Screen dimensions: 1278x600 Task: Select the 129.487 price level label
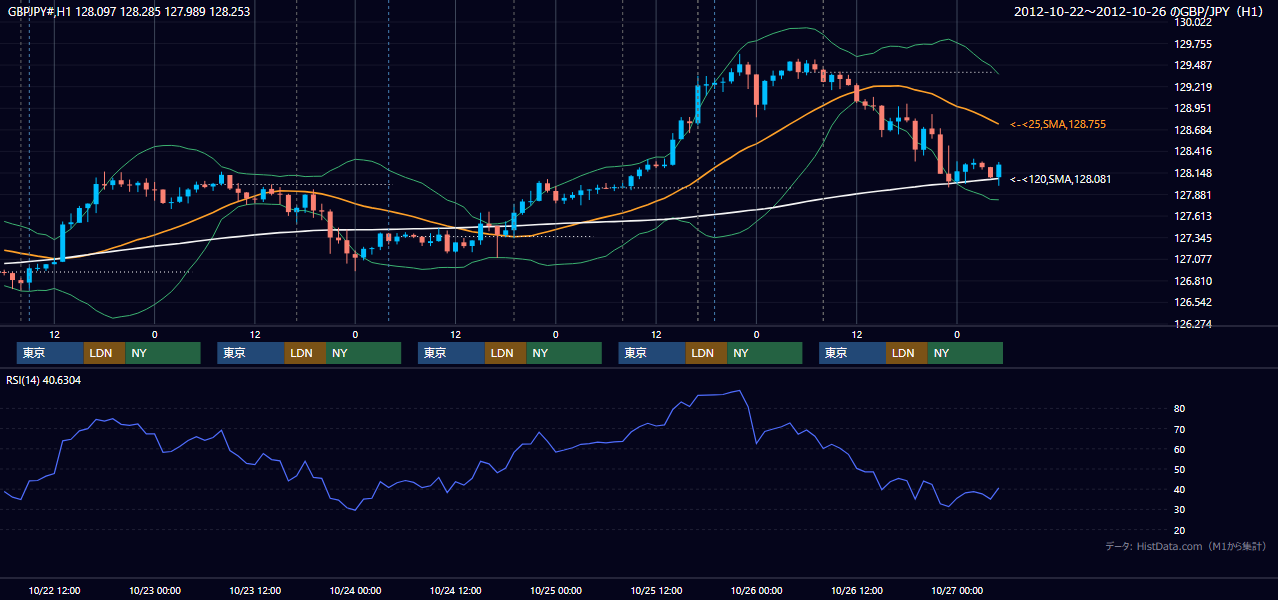(1194, 65)
